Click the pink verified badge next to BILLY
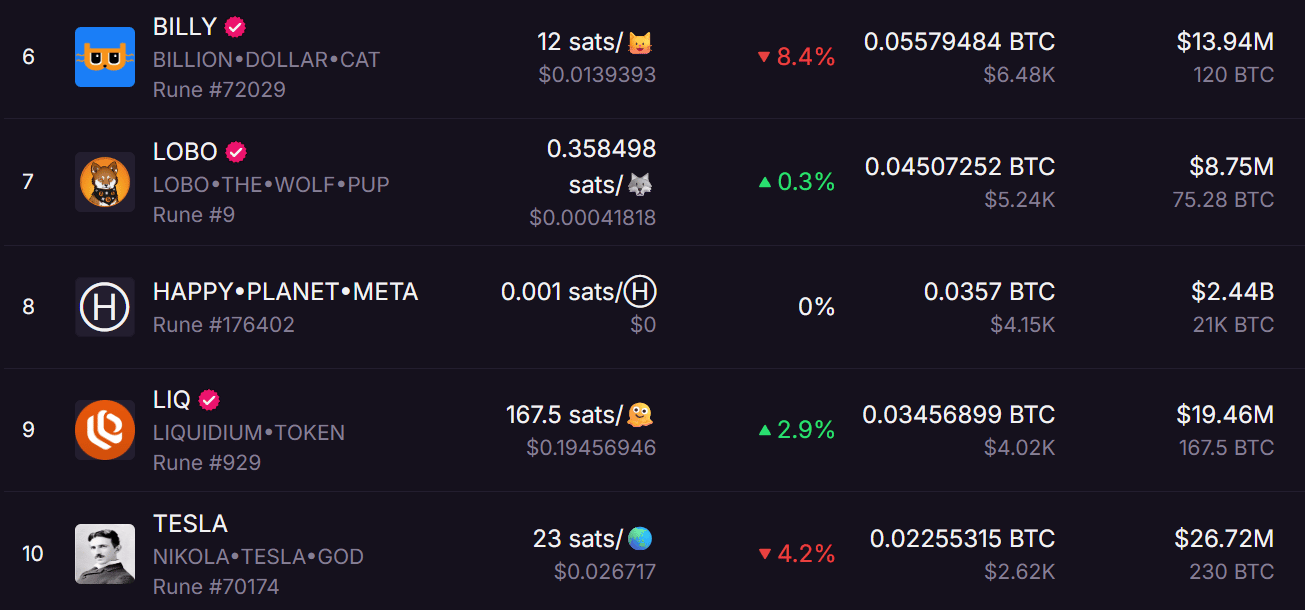The width and height of the screenshot is (1305, 610). pos(236,28)
